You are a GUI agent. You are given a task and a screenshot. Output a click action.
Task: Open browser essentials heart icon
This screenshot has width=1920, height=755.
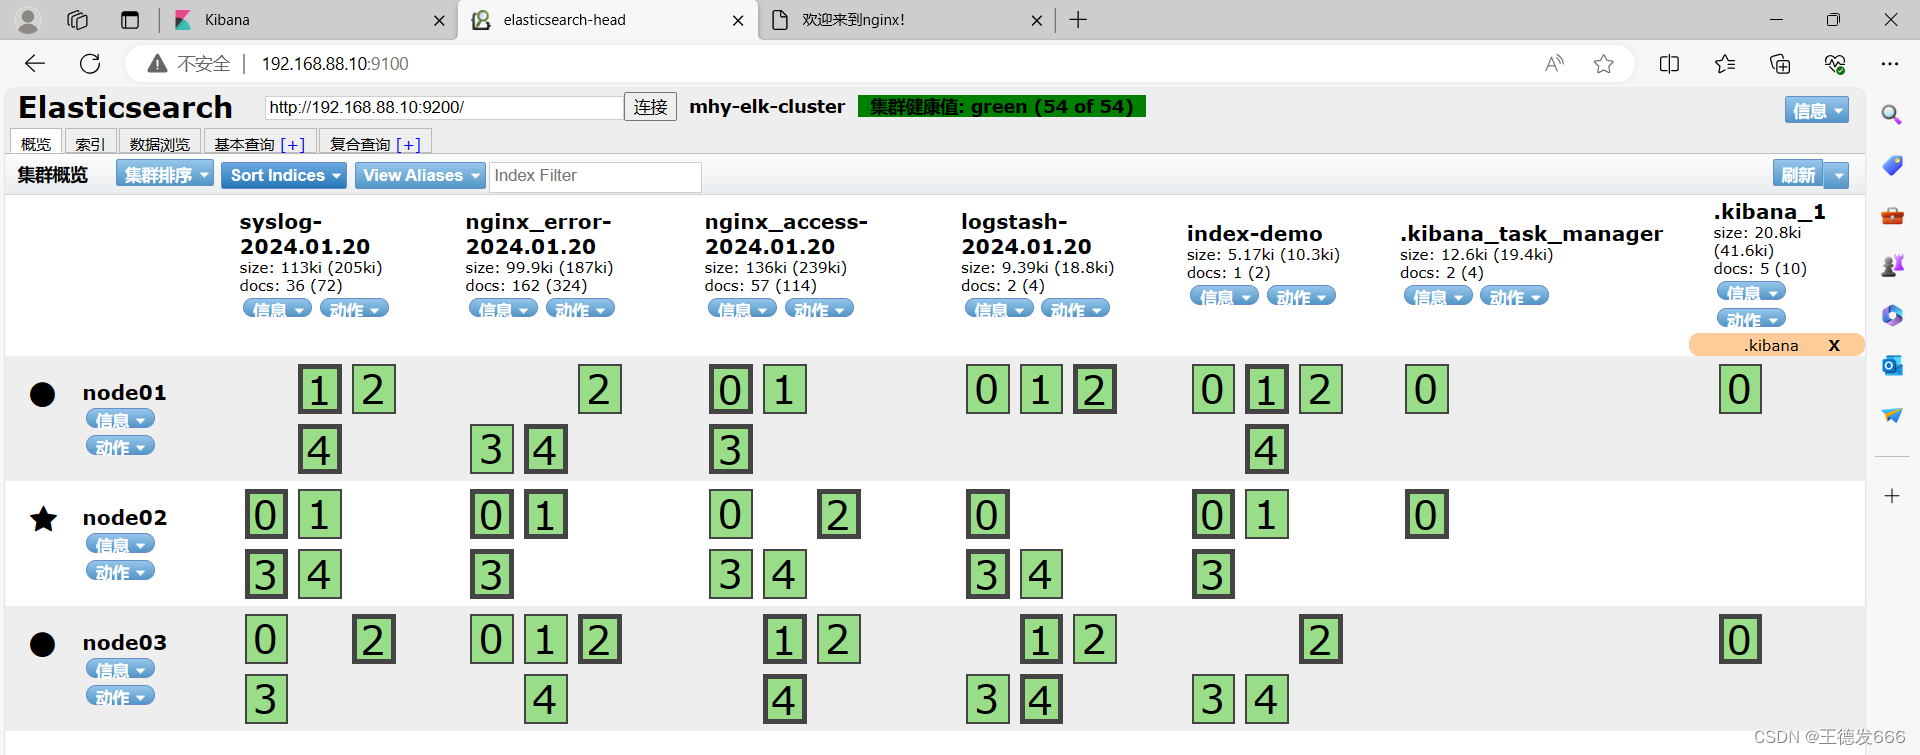[x=1835, y=64]
